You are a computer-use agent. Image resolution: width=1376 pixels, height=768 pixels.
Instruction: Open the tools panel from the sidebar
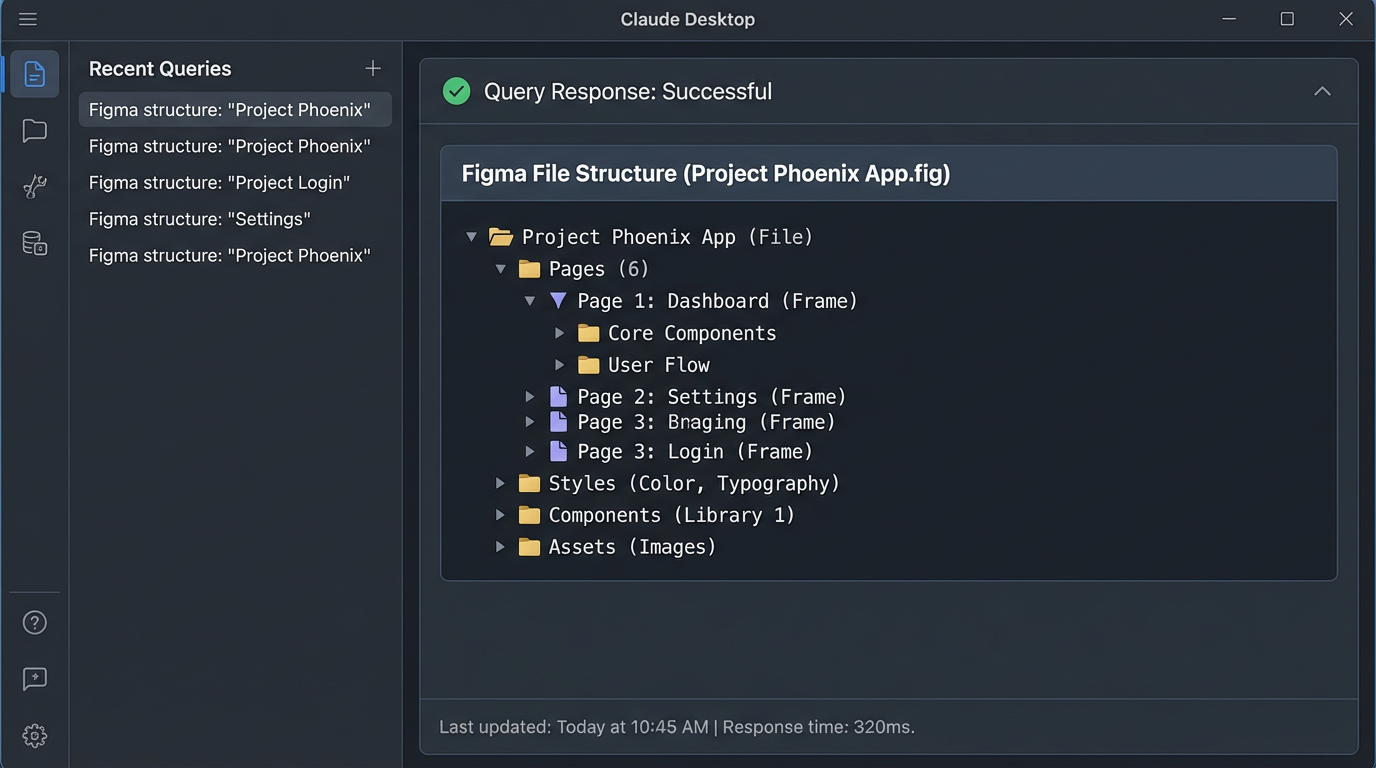(x=34, y=186)
